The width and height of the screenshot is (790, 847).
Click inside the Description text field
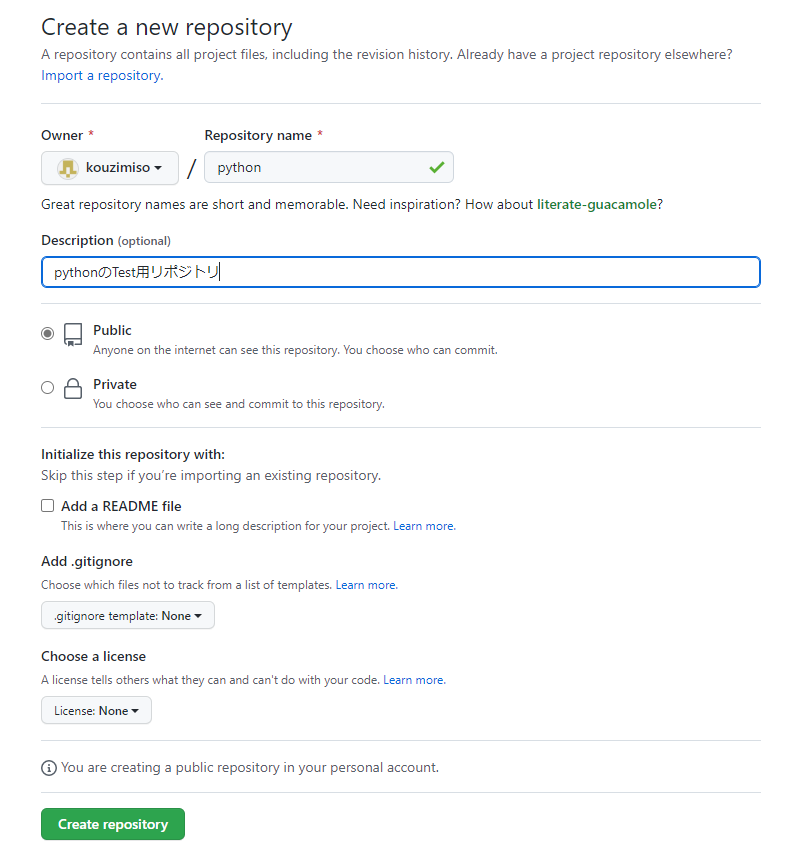pos(400,271)
